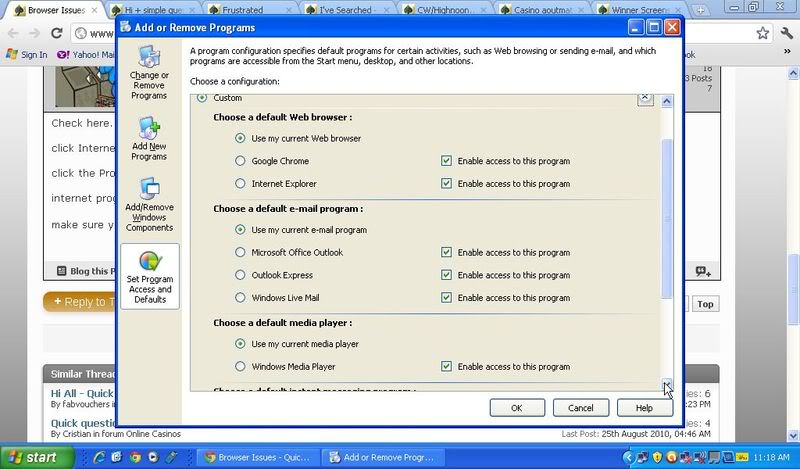Image resolution: width=800 pixels, height=469 pixels.
Task: Close the Frustrated tab
Action: point(289,10)
